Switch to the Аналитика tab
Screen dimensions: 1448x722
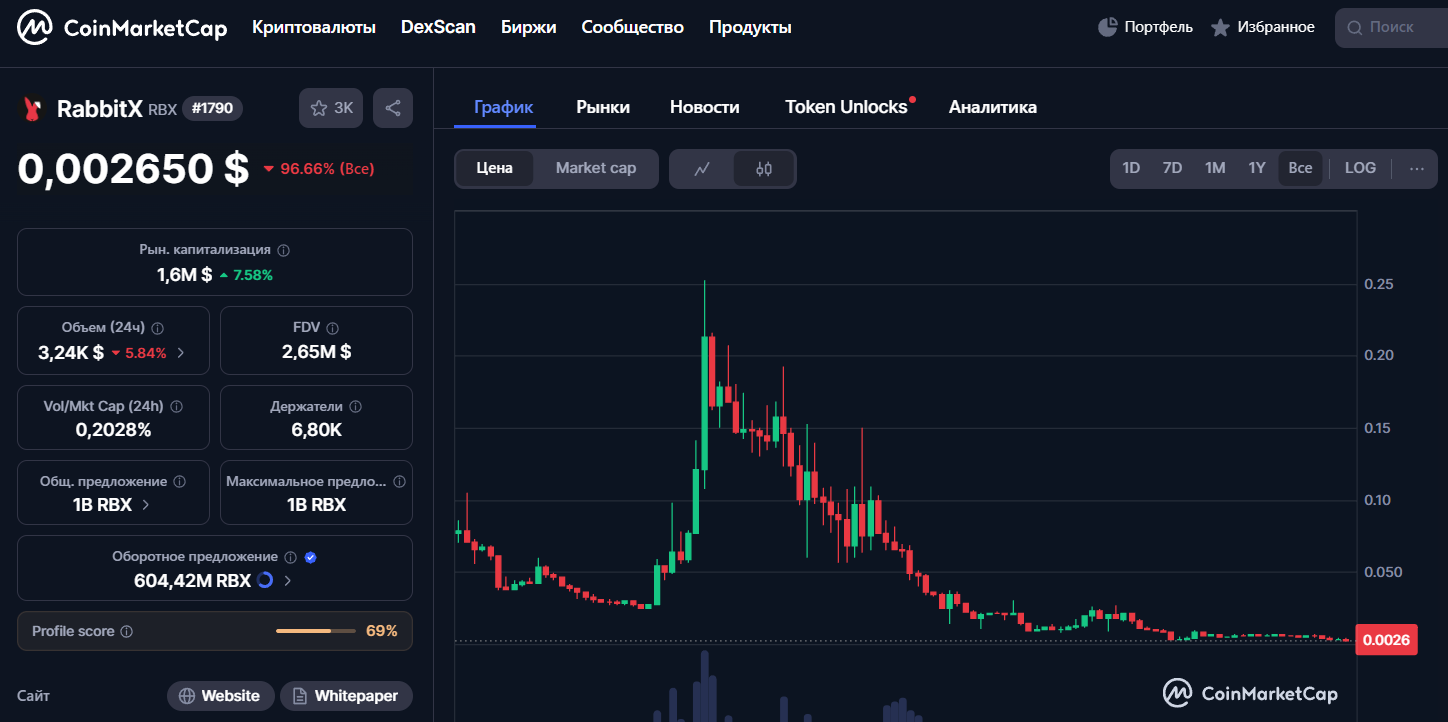pos(993,107)
